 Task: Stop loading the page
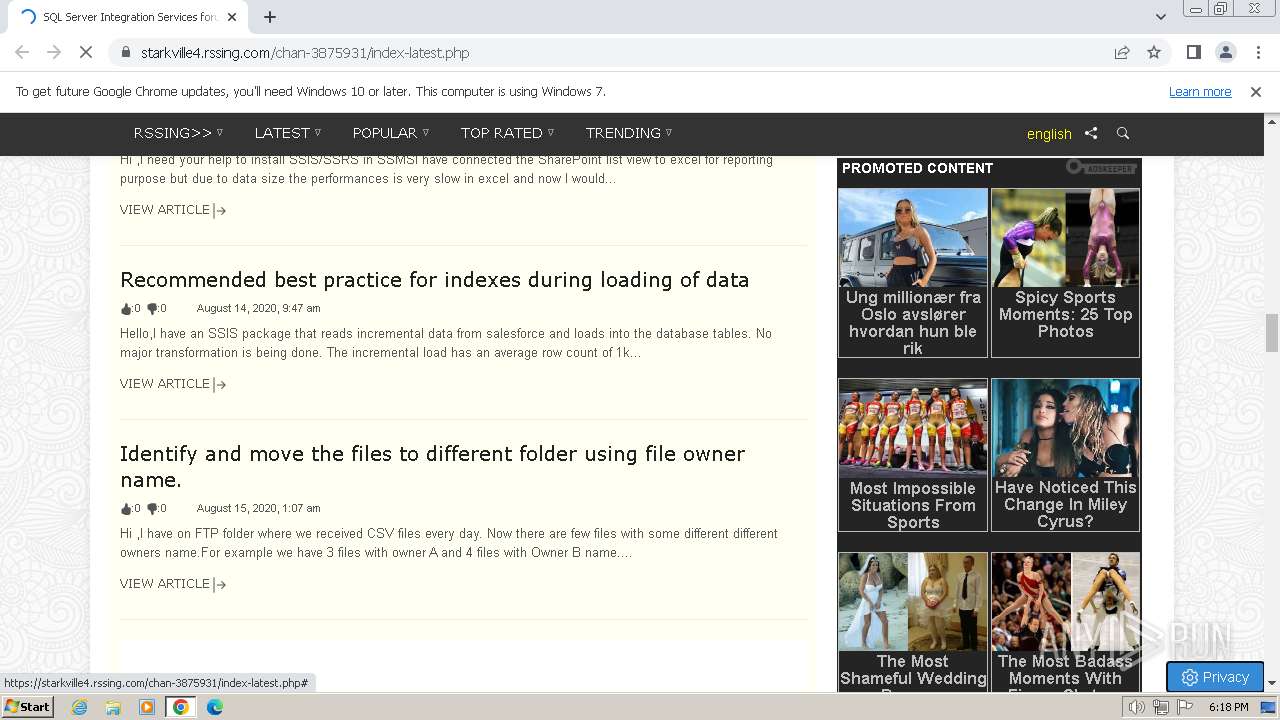pos(86,52)
